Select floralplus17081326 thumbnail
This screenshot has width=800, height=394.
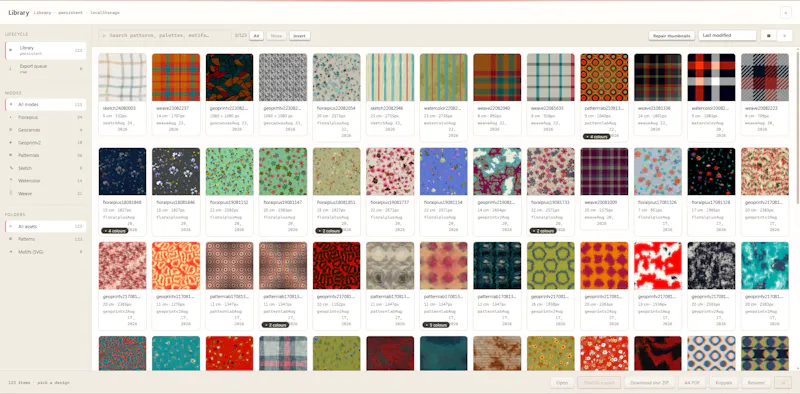658,171
